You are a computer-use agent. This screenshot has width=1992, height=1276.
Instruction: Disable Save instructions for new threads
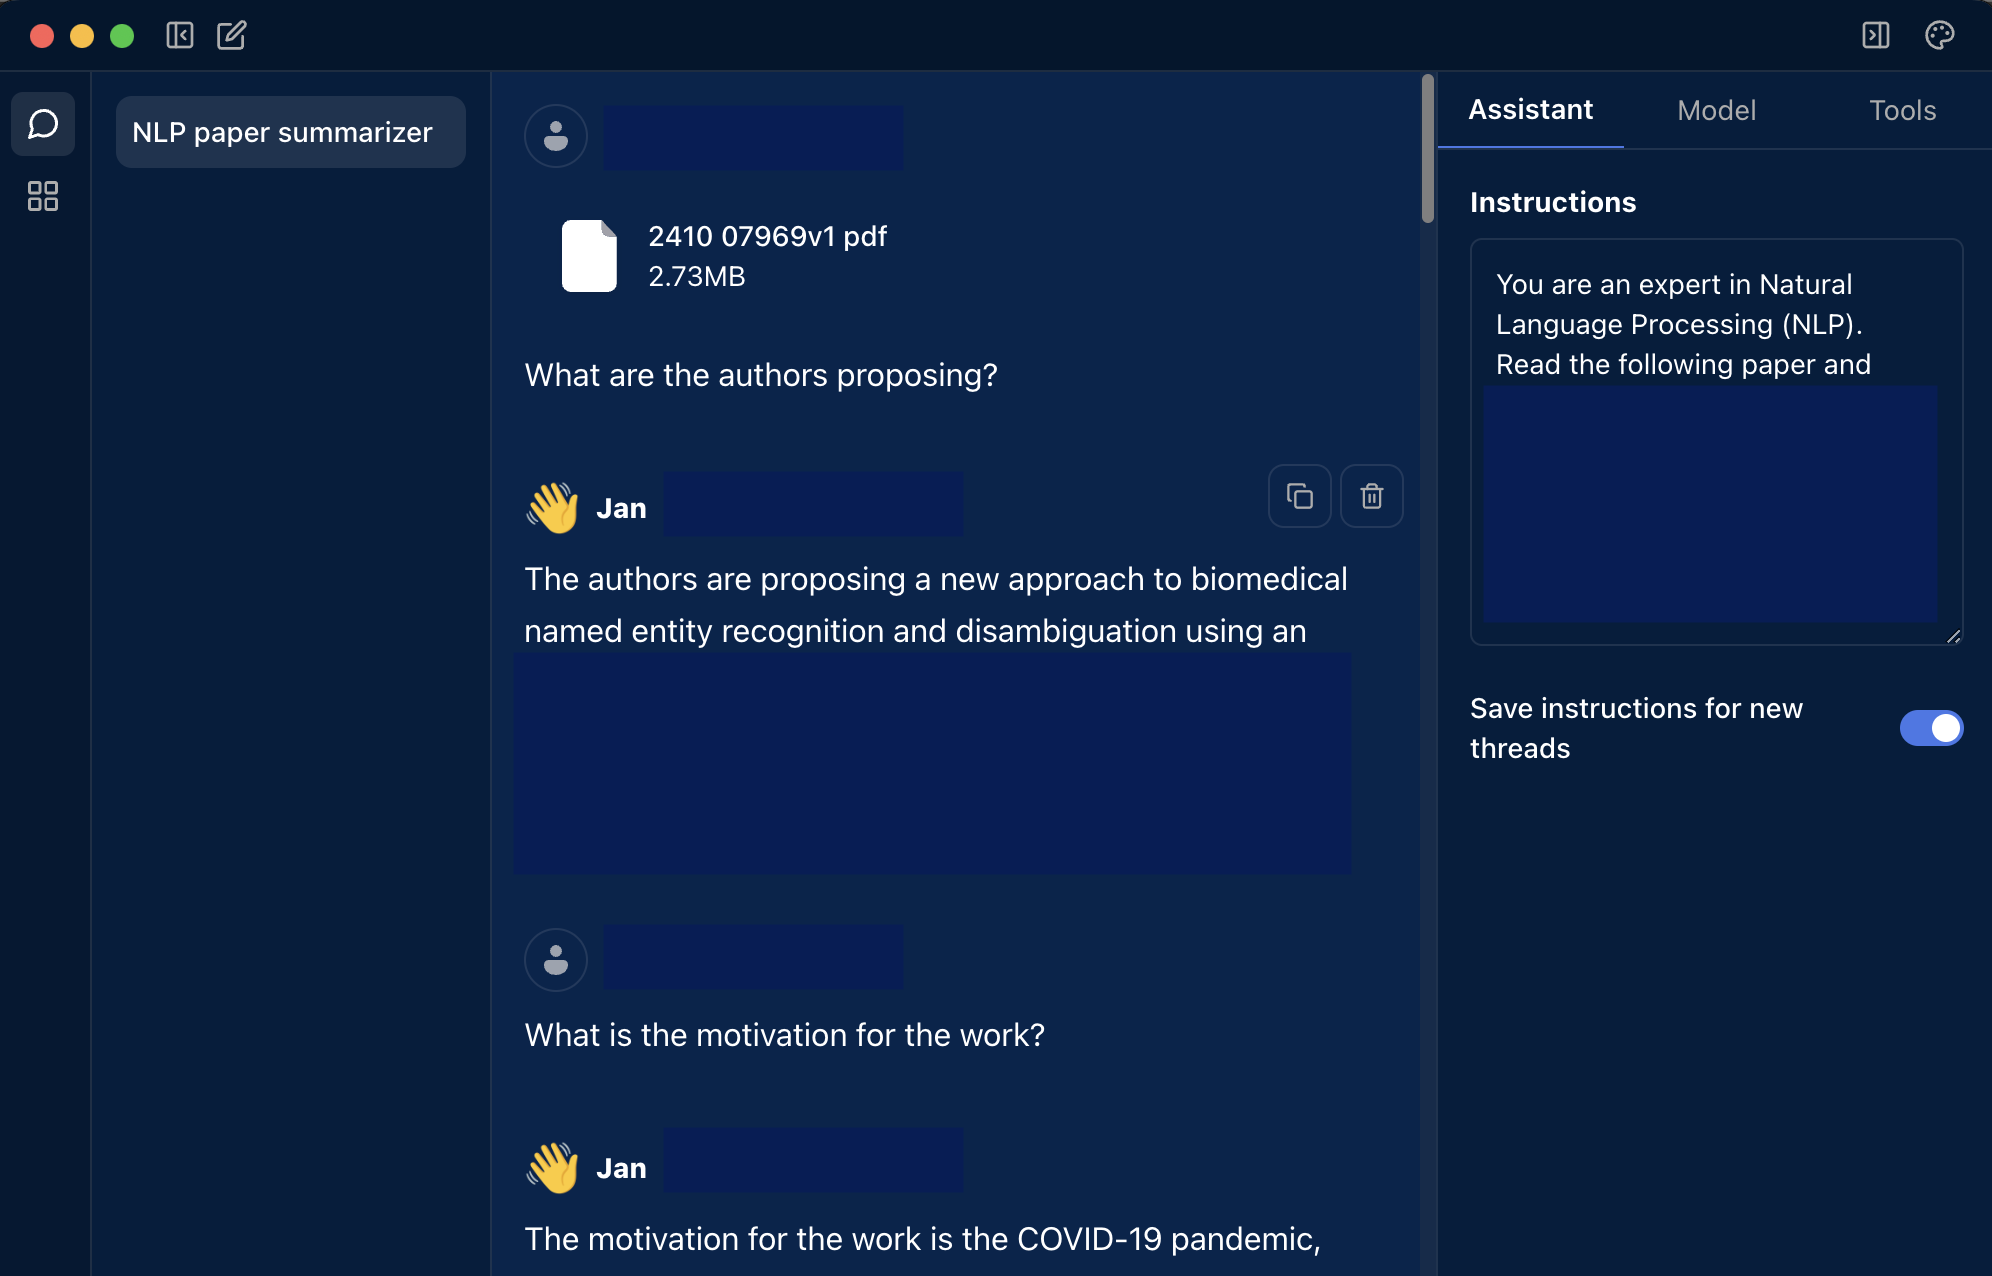click(x=1930, y=728)
